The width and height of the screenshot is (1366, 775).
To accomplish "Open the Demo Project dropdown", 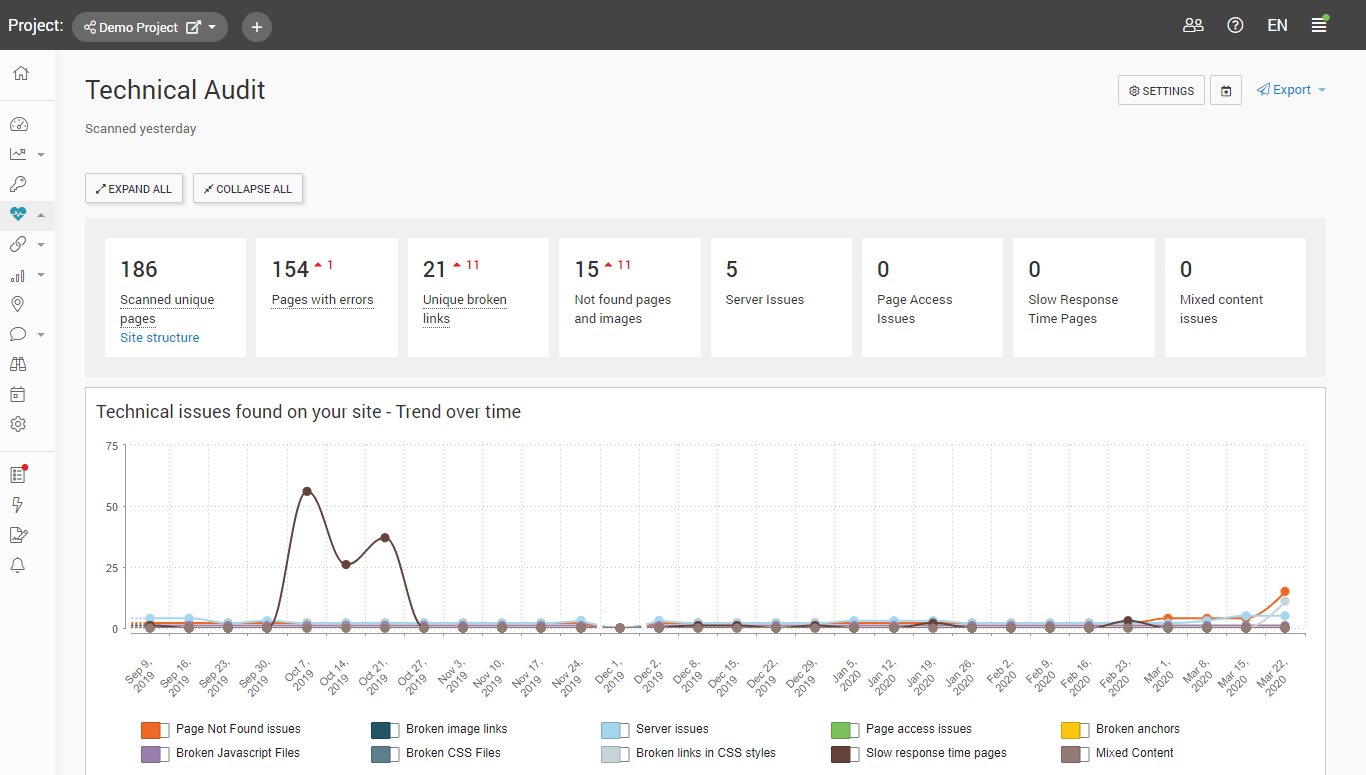I will 150,27.
